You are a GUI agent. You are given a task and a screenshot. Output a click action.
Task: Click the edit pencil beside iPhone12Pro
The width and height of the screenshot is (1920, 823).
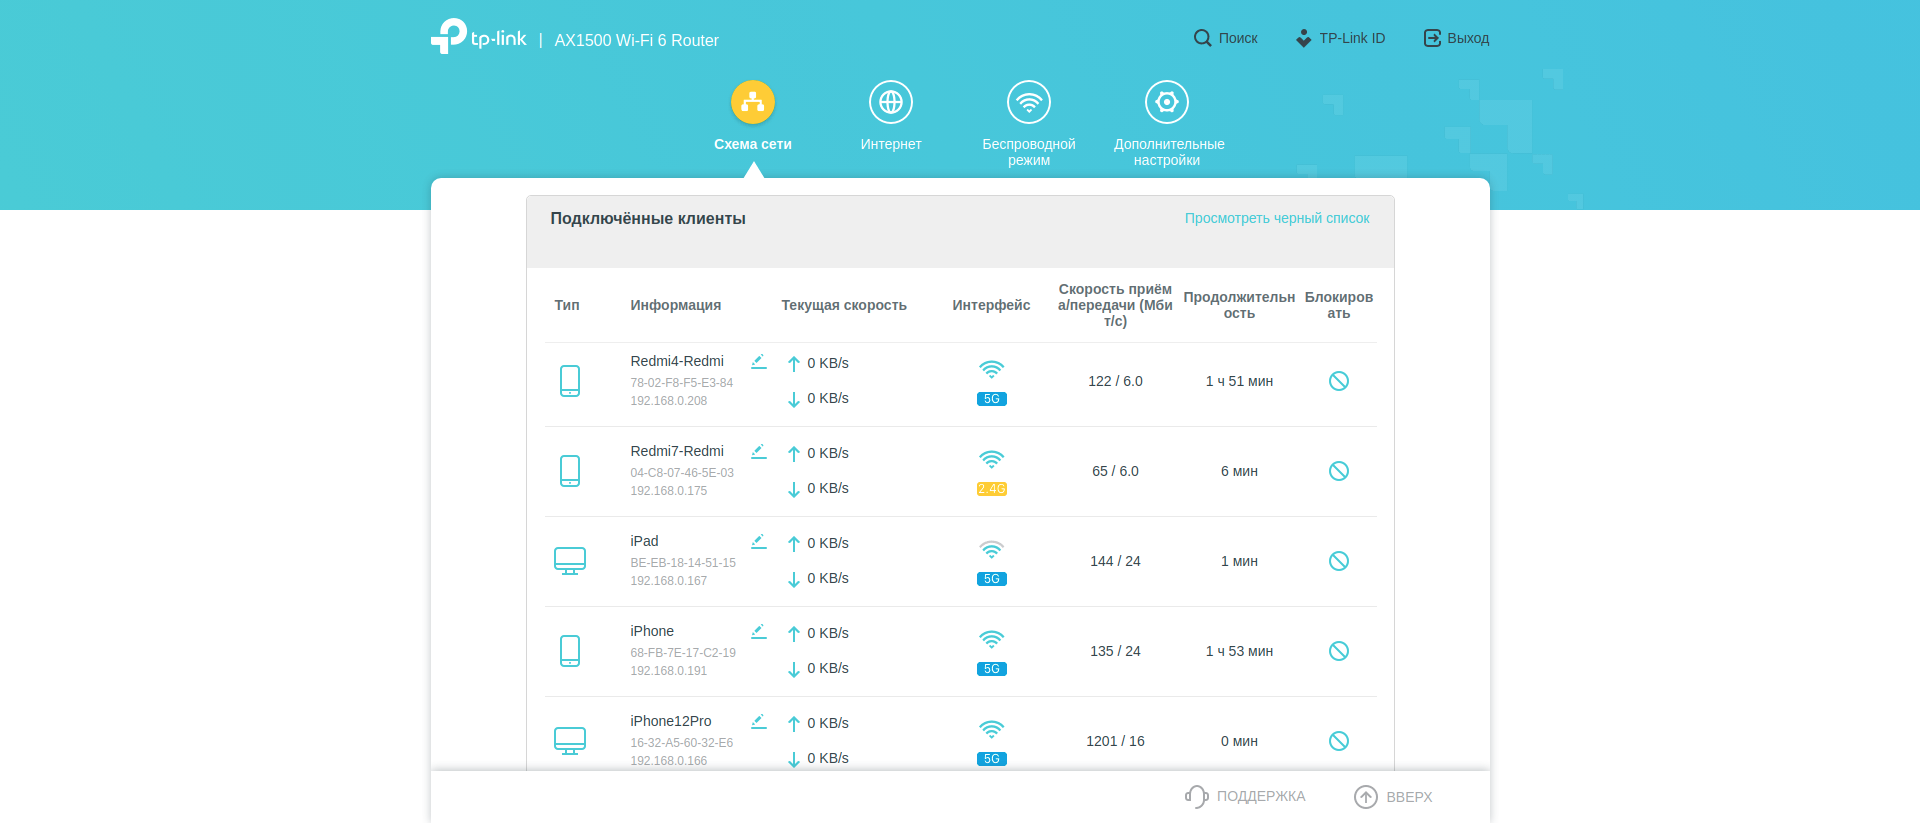(x=758, y=722)
